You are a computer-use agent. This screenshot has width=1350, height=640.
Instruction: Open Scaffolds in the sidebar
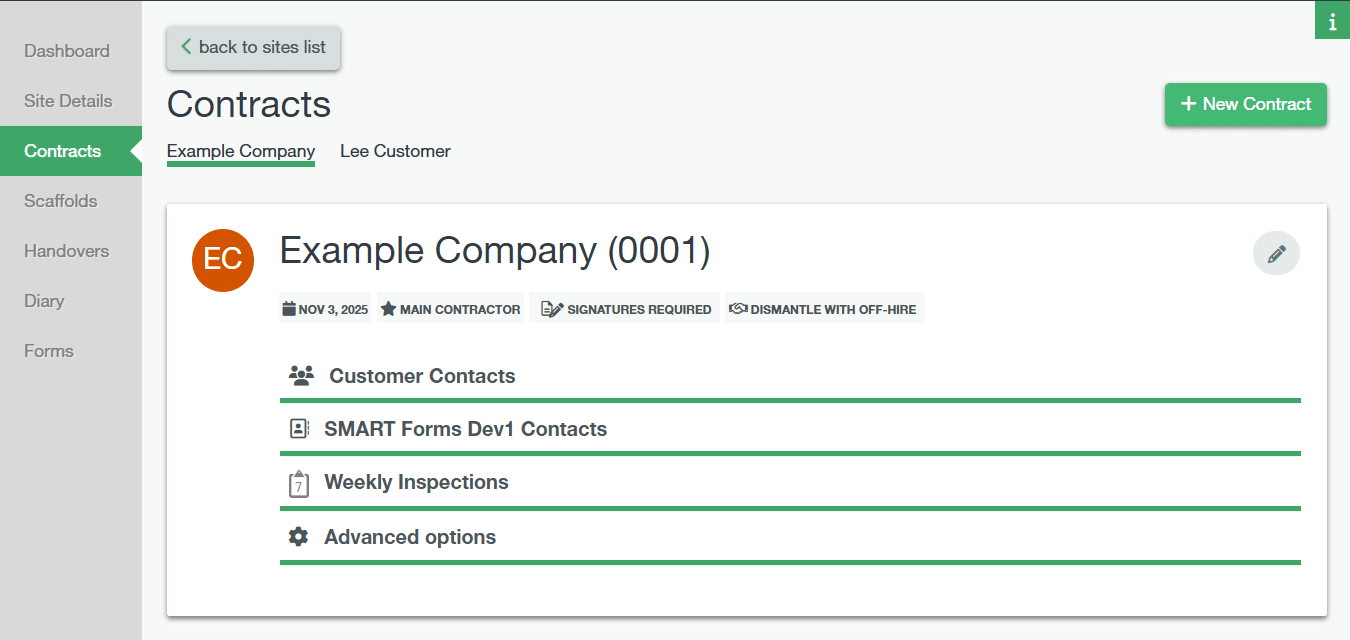click(61, 201)
